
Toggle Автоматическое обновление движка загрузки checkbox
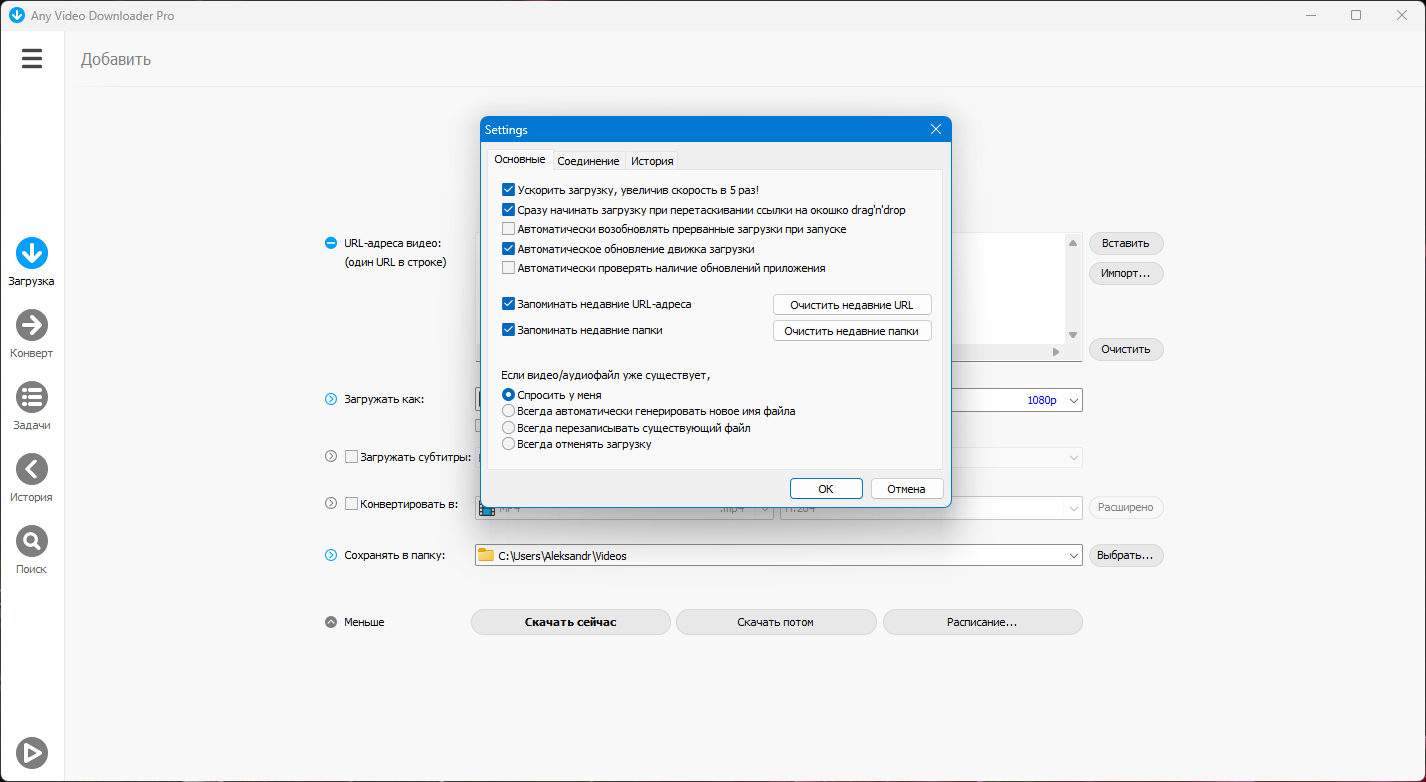(x=509, y=249)
